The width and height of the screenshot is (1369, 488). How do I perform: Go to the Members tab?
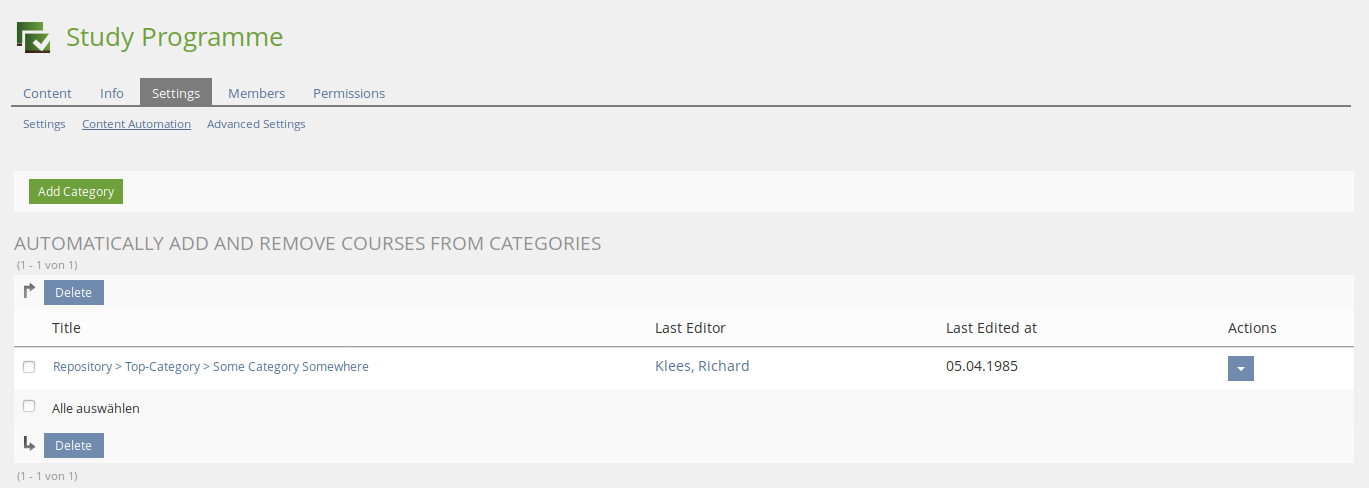pyautogui.click(x=256, y=93)
